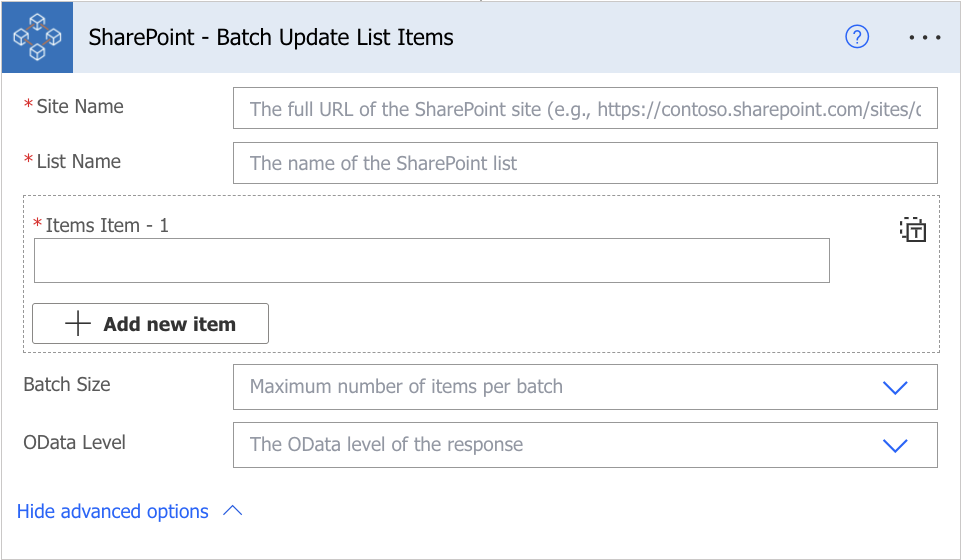Open the OData Level dropdown field
962x560 pixels.
click(x=585, y=445)
